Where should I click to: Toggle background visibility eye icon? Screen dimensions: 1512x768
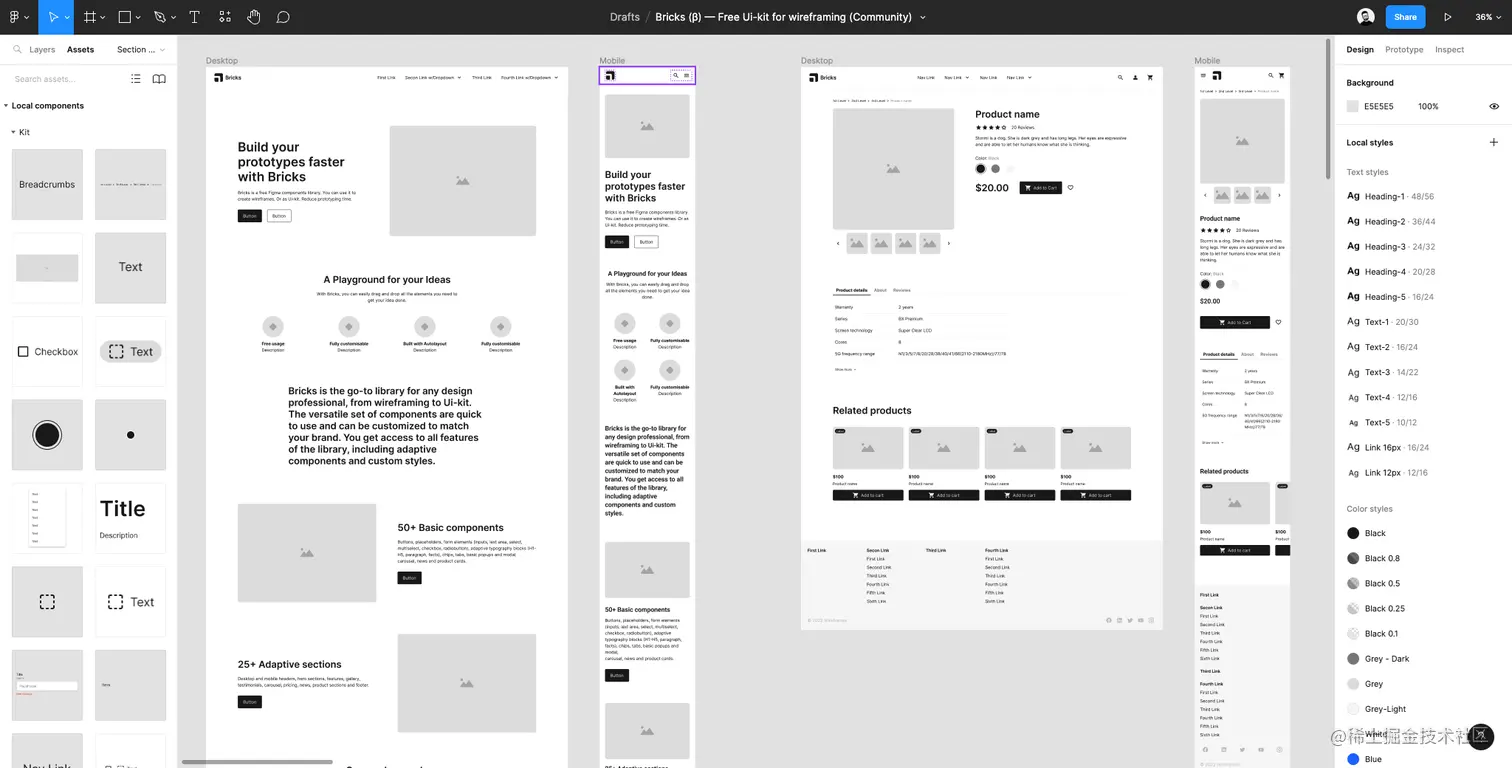(x=1494, y=106)
